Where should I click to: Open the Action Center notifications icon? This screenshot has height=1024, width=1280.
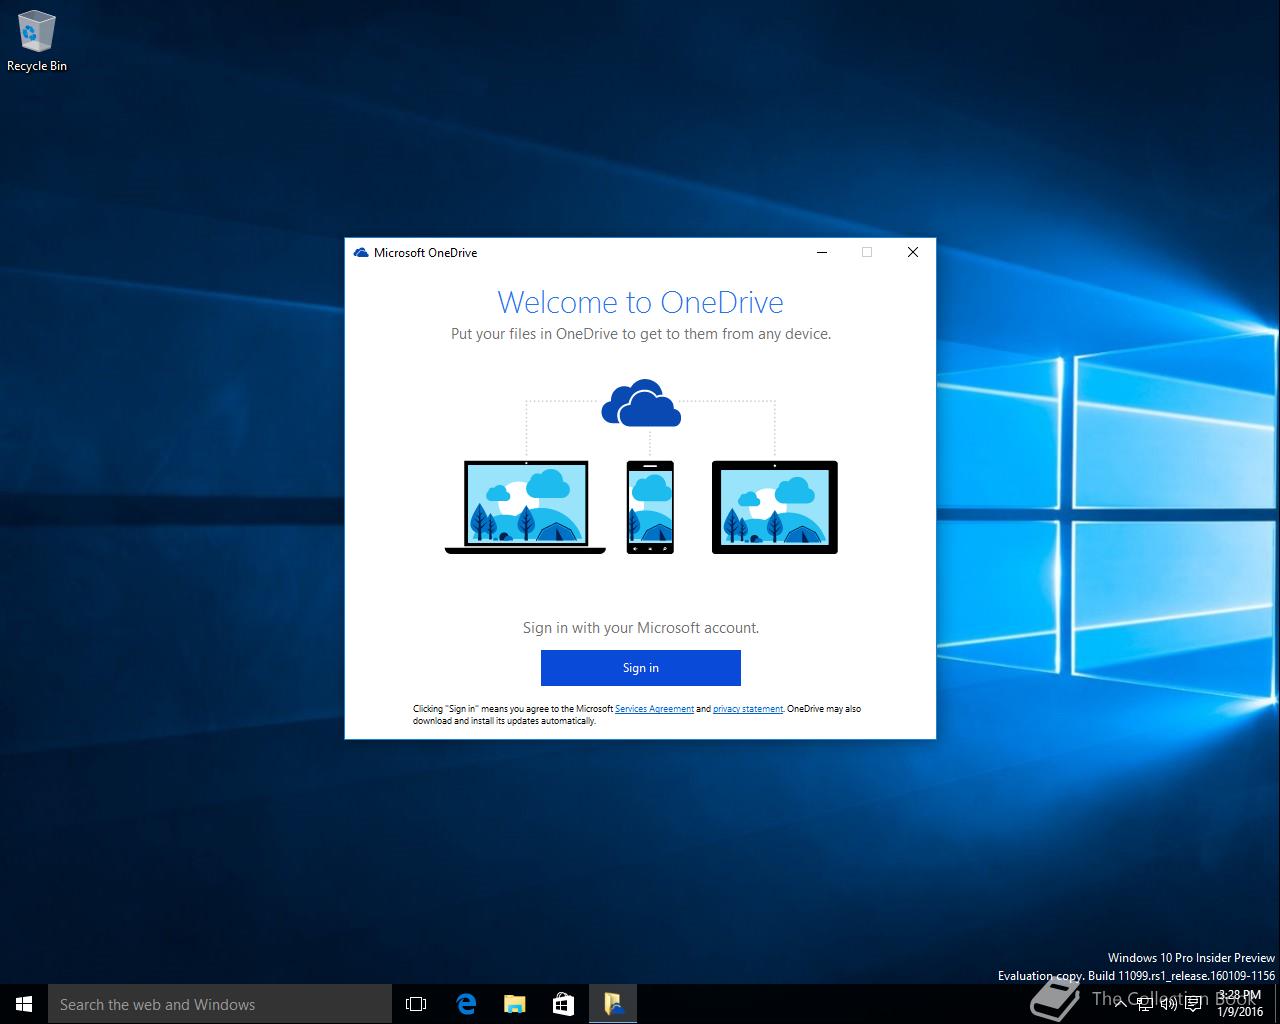click(x=1192, y=1004)
